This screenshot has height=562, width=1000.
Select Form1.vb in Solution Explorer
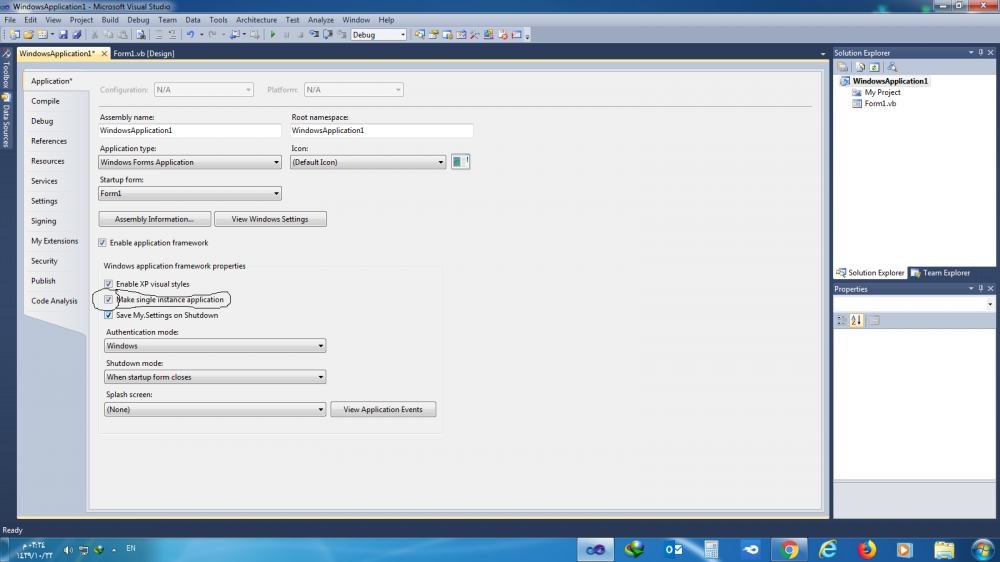coord(880,103)
